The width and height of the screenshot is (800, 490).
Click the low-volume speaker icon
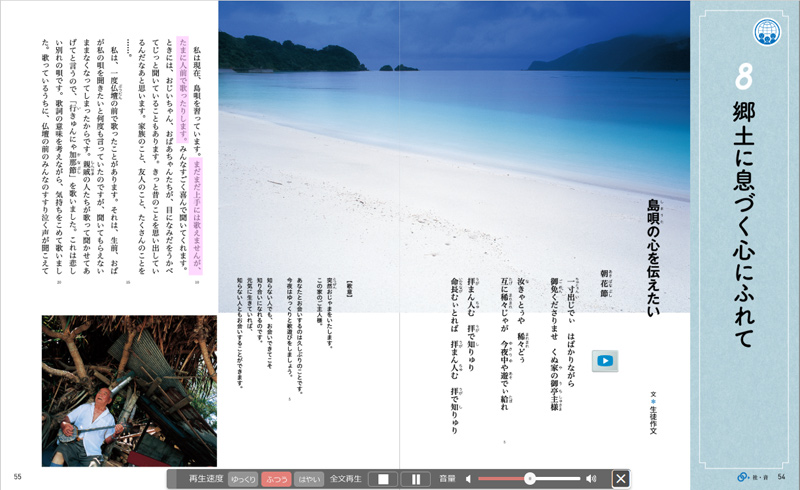[x=468, y=479]
